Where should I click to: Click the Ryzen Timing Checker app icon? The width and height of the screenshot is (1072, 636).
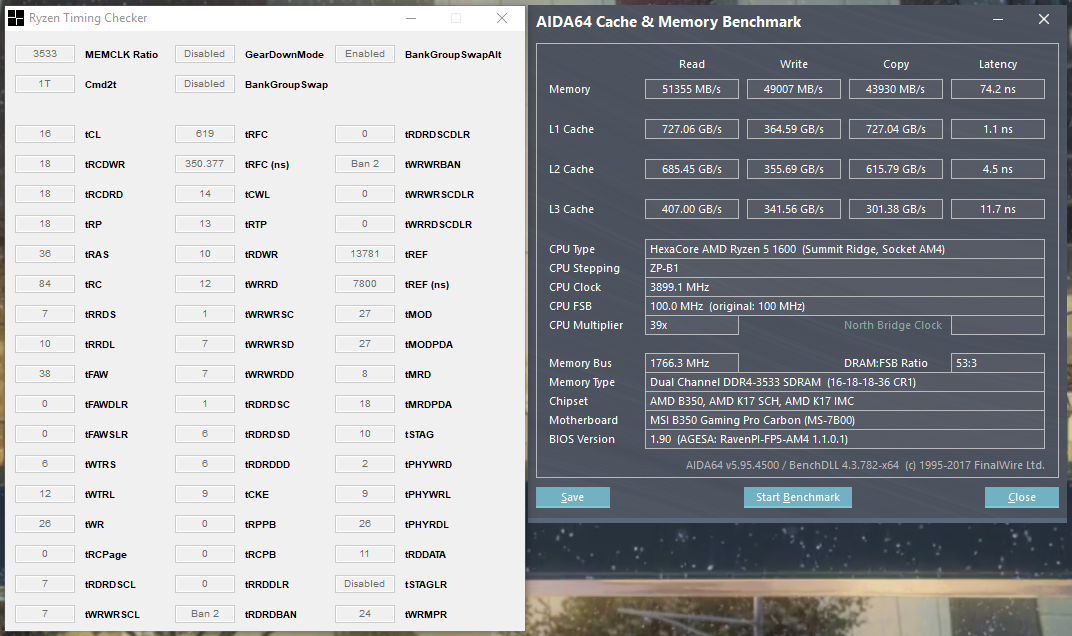pyautogui.click(x=15, y=18)
